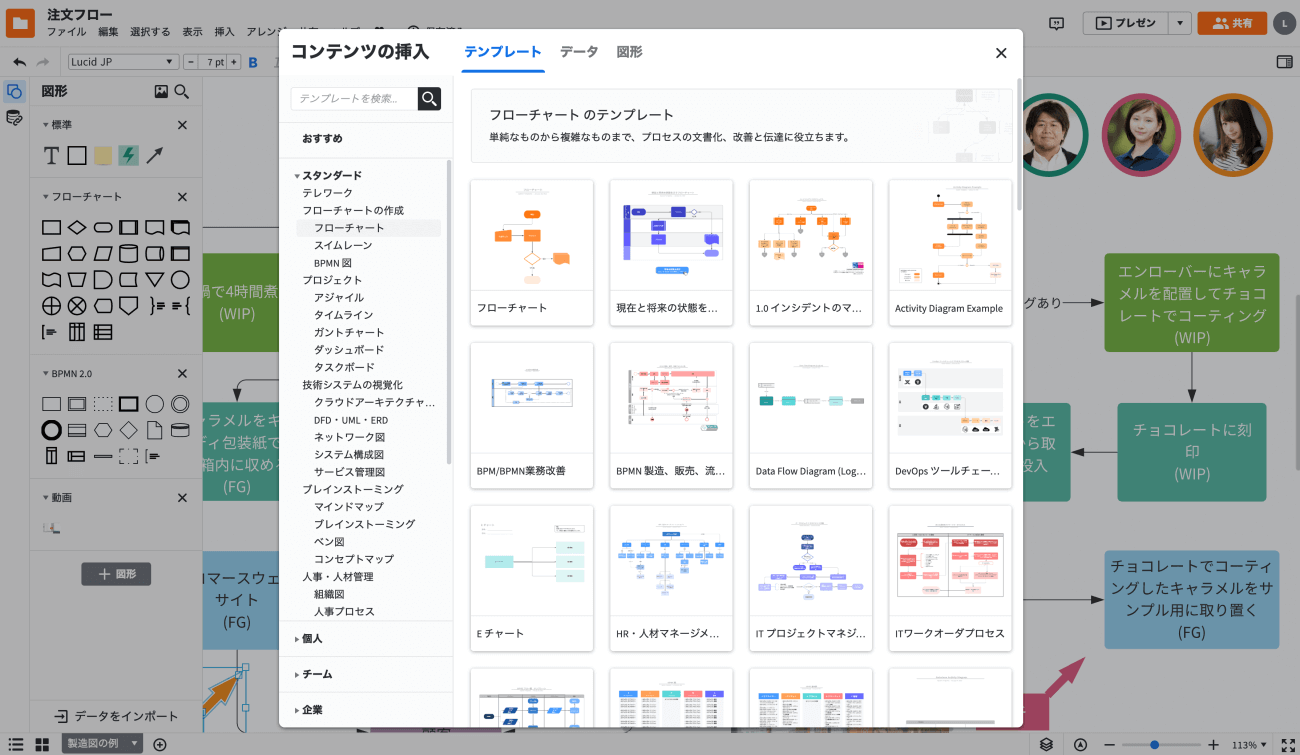Click the search magnifier button in template dialog

pos(429,98)
